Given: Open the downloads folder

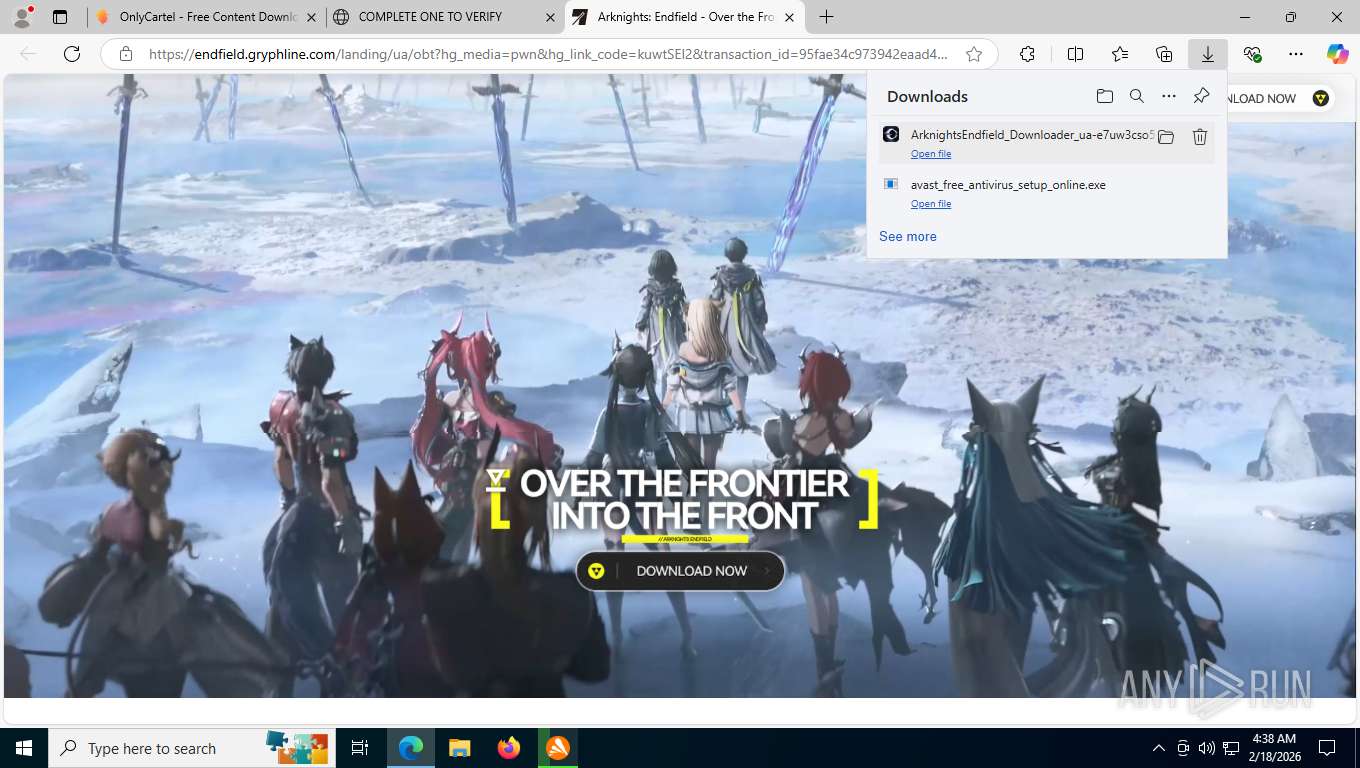Looking at the screenshot, I should click(x=1104, y=96).
